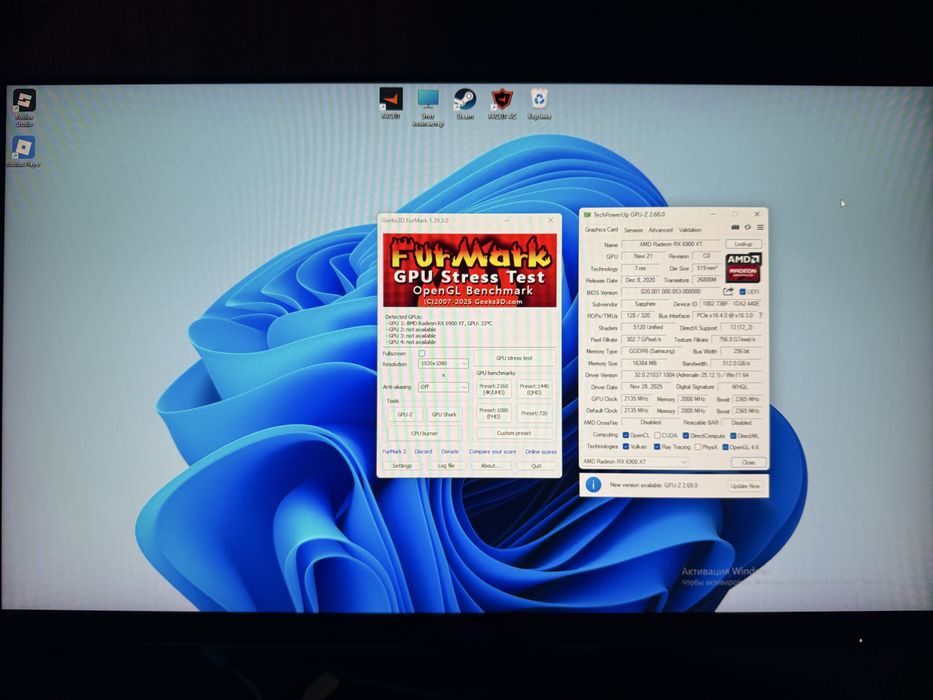This screenshot has width=933, height=700.
Task: Click the FurMark banner image
Action: (469, 270)
